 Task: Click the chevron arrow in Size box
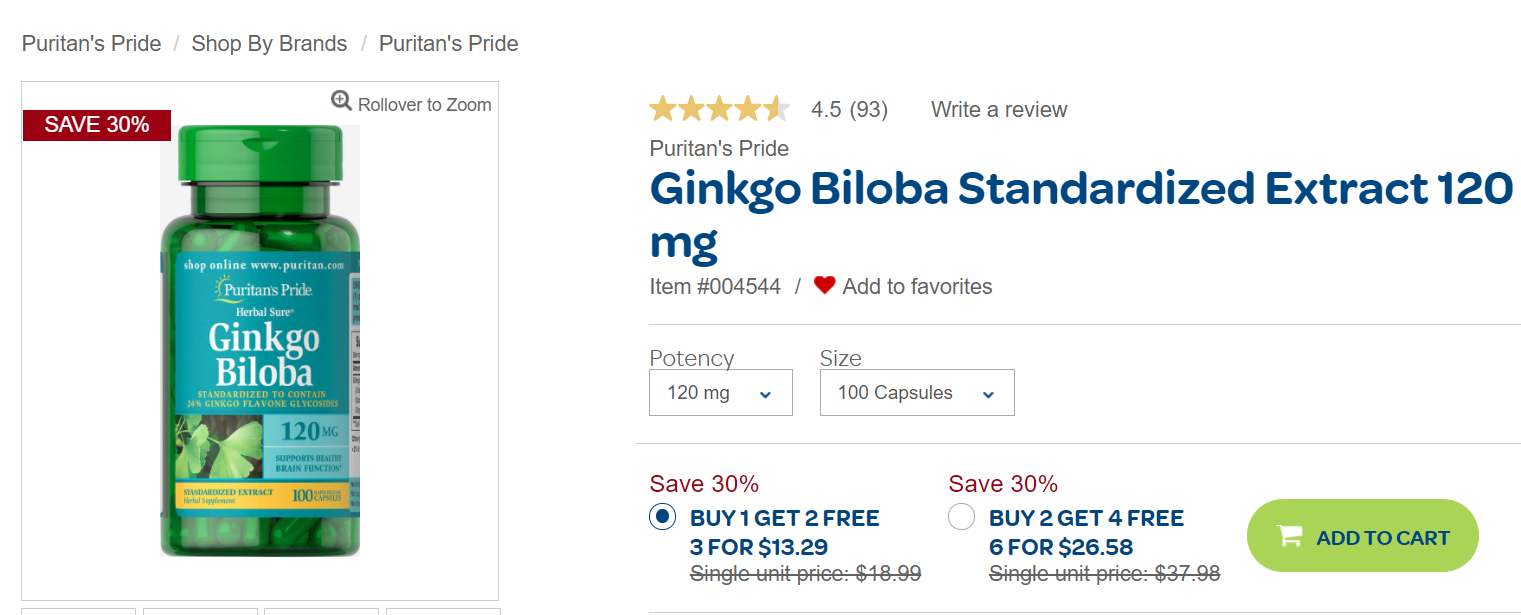988,394
